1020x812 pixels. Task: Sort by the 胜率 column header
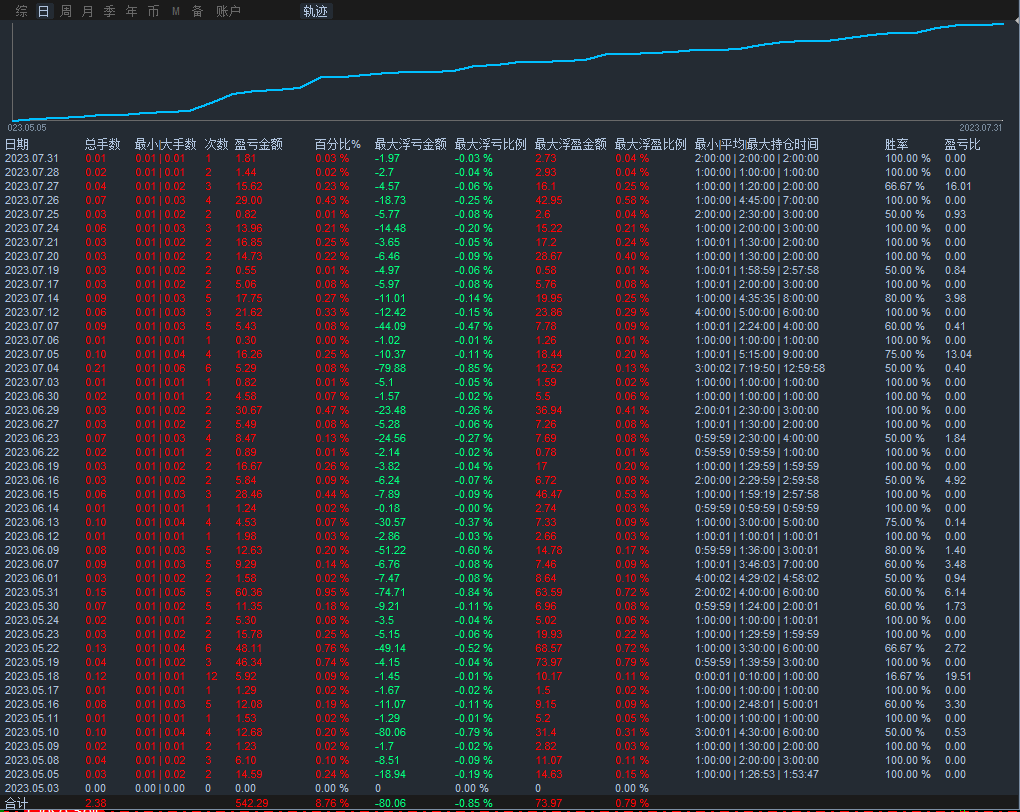896,144
